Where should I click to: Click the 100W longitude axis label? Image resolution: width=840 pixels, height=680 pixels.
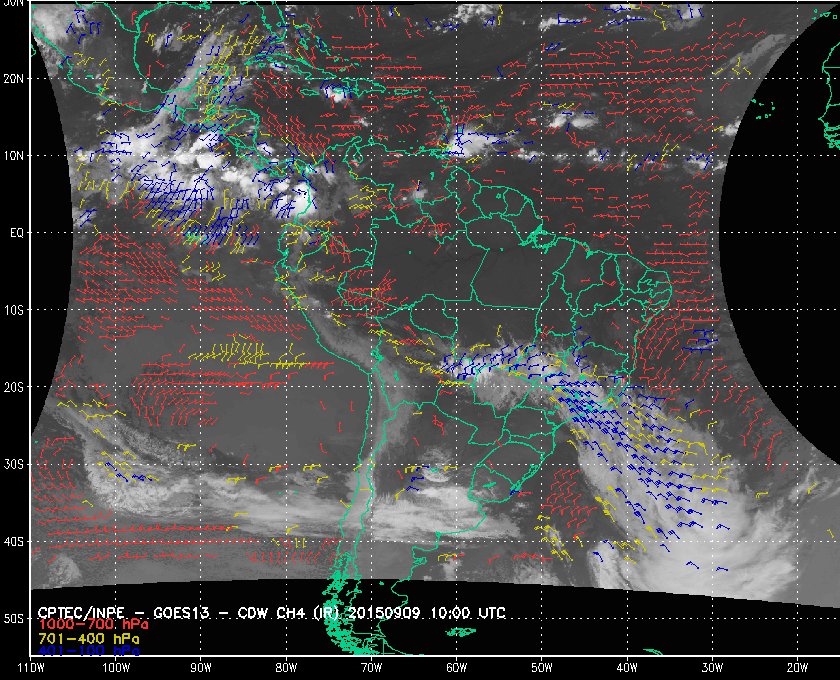point(116,667)
